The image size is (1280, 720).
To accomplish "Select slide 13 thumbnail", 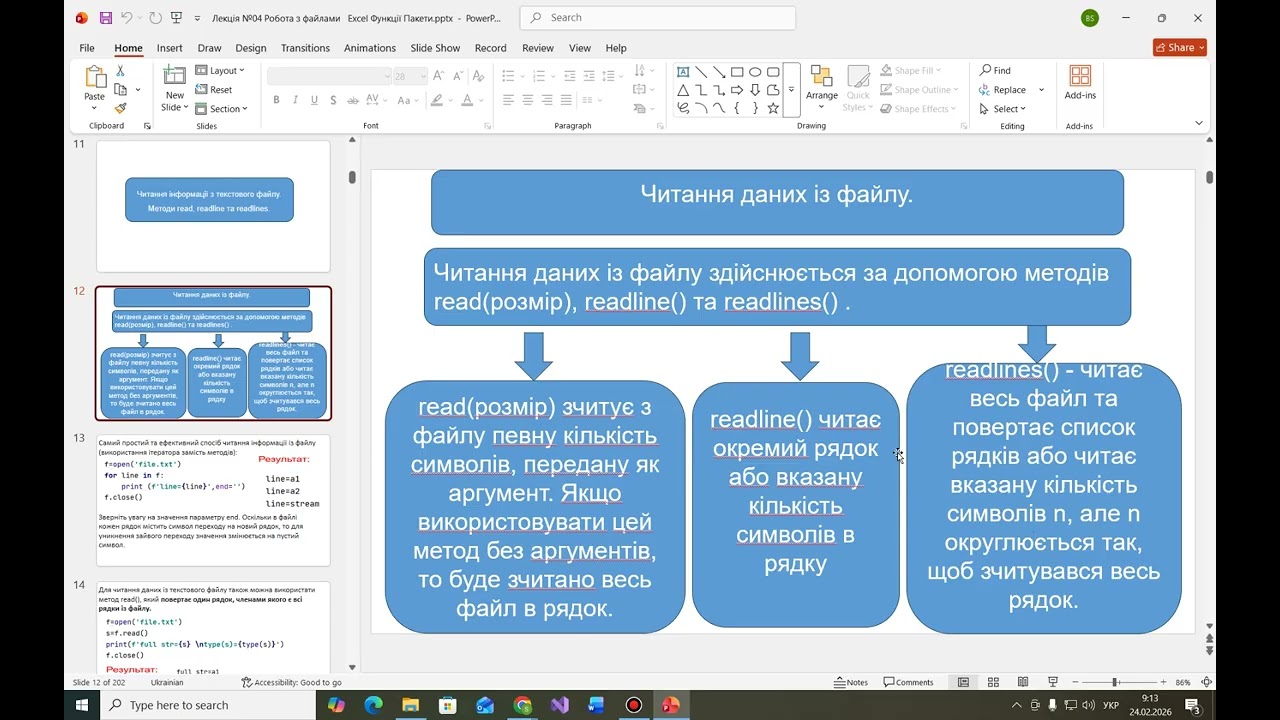I will pyautogui.click(x=213, y=500).
